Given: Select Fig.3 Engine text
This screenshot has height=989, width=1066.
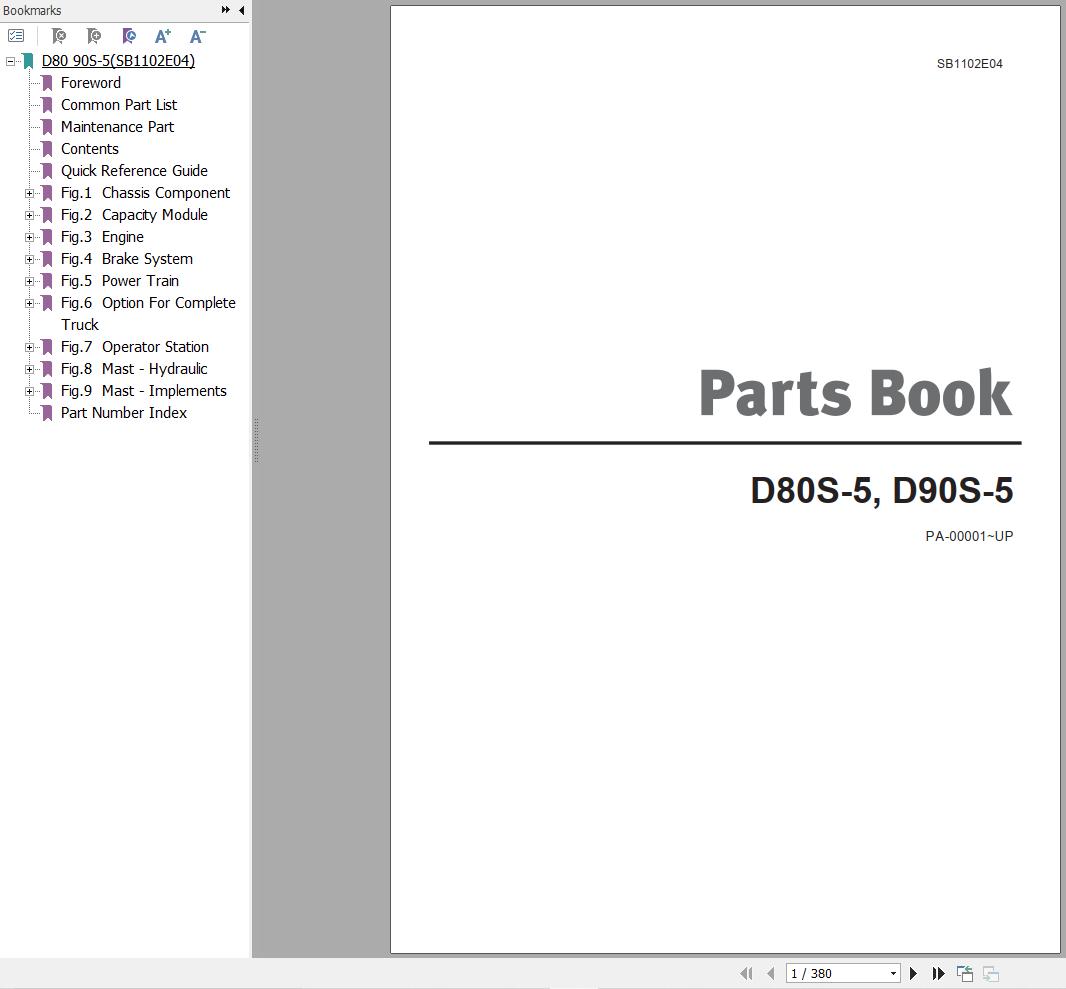Looking at the screenshot, I should (x=103, y=237).
